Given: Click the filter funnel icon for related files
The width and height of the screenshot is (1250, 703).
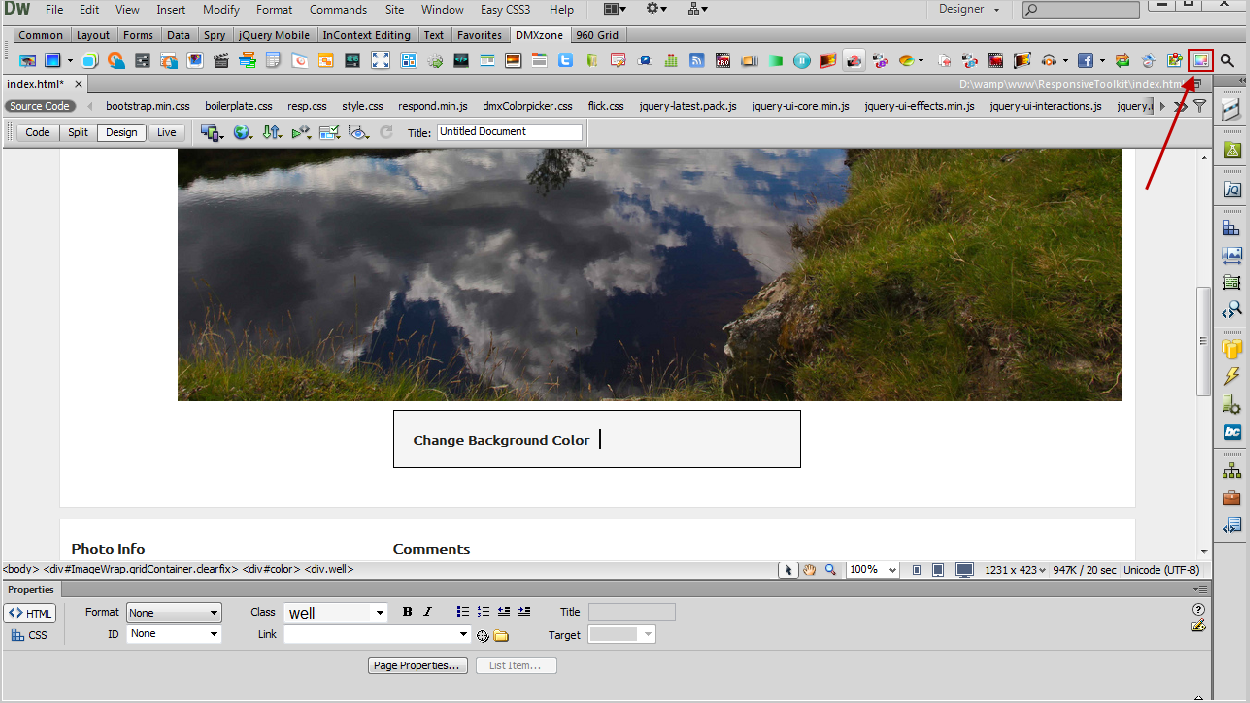Looking at the screenshot, I should 1200,106.
